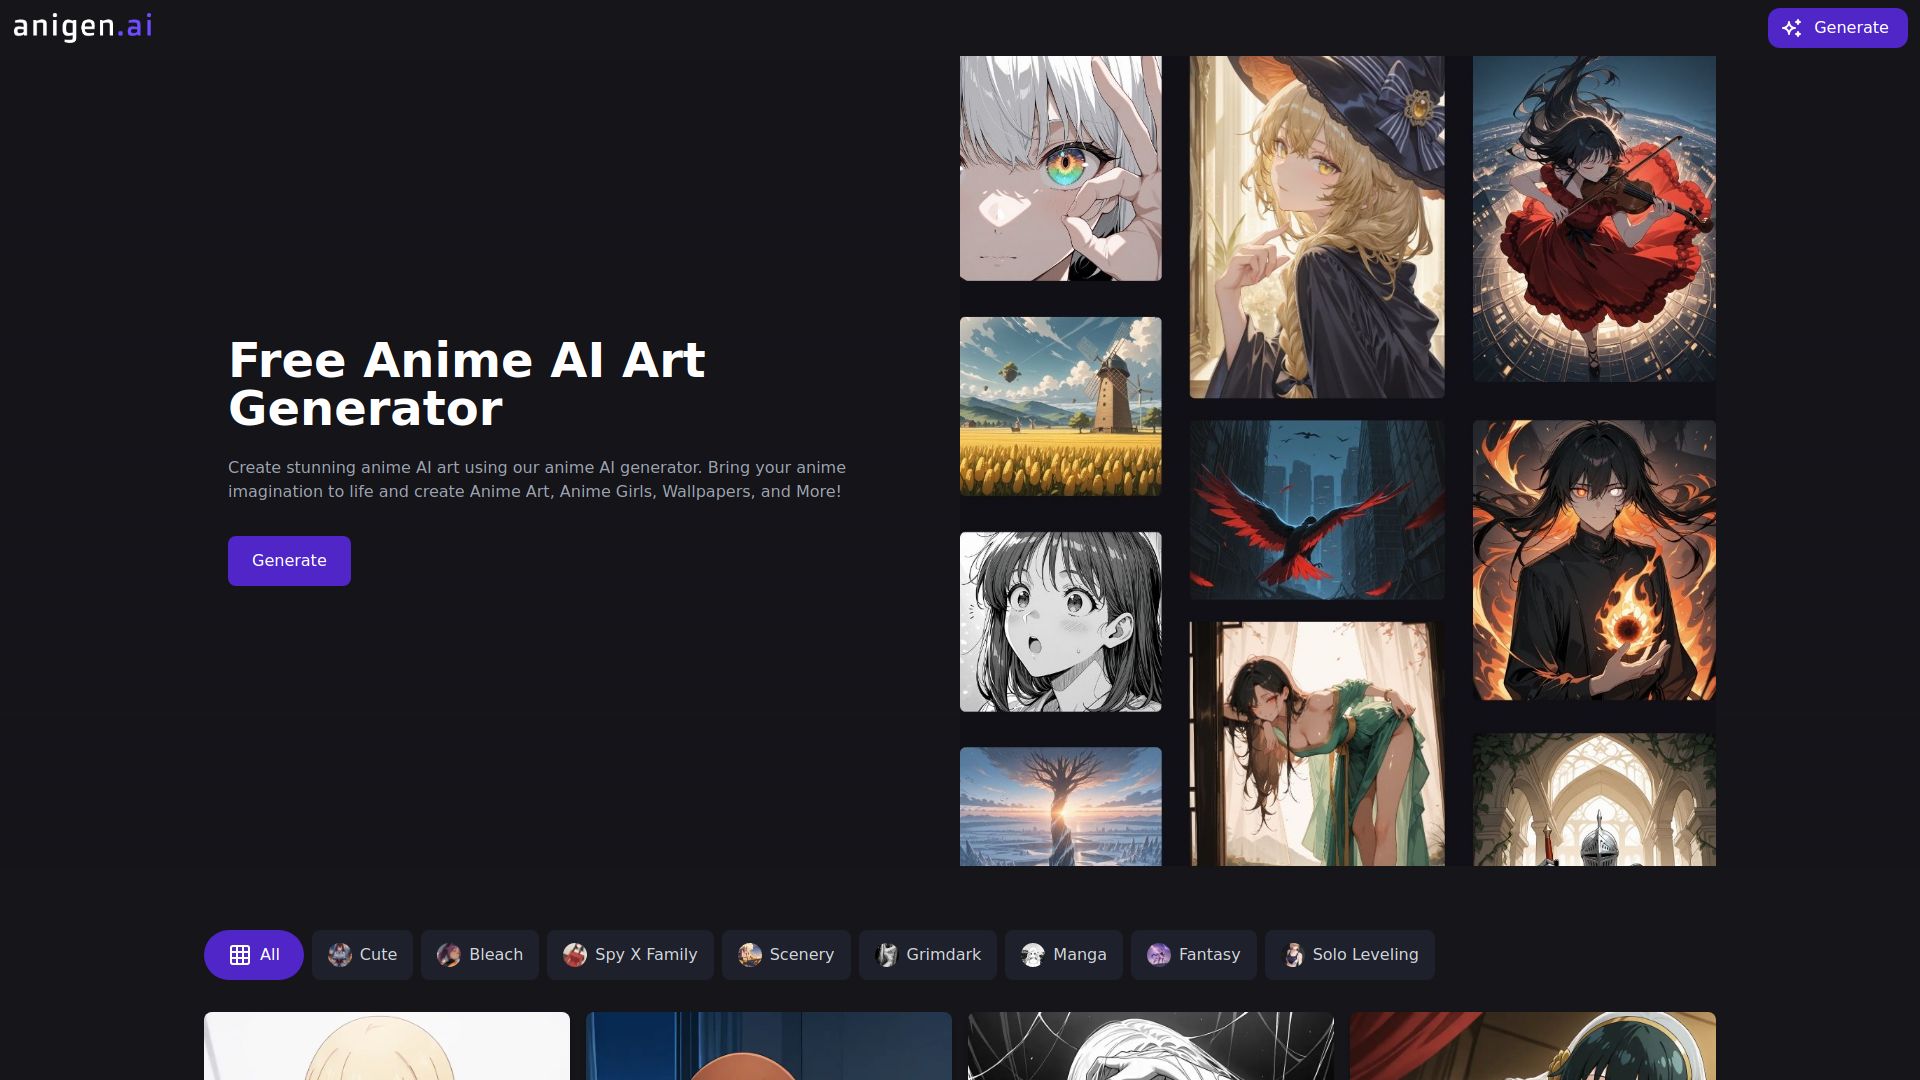Screen dimensions: 1920x1080
Task: Click the Cute category avatar icon
Action: pos(340,955)
